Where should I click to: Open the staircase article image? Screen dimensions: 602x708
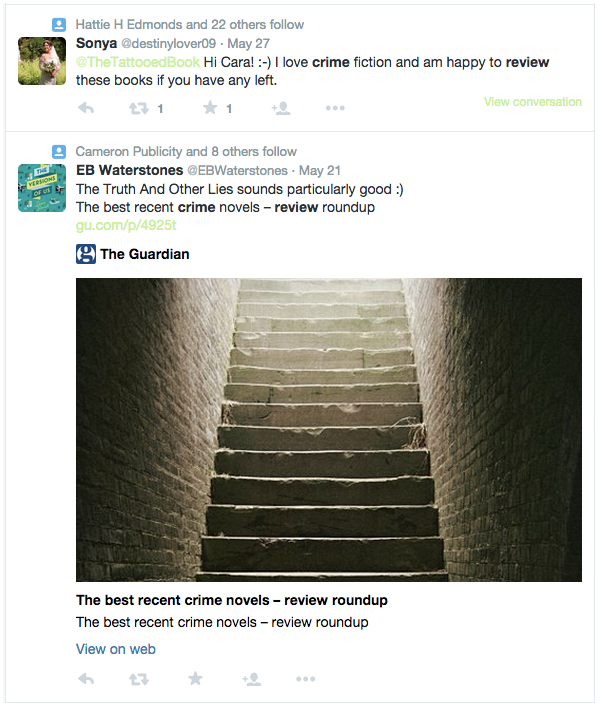click(x=329, y=429)
